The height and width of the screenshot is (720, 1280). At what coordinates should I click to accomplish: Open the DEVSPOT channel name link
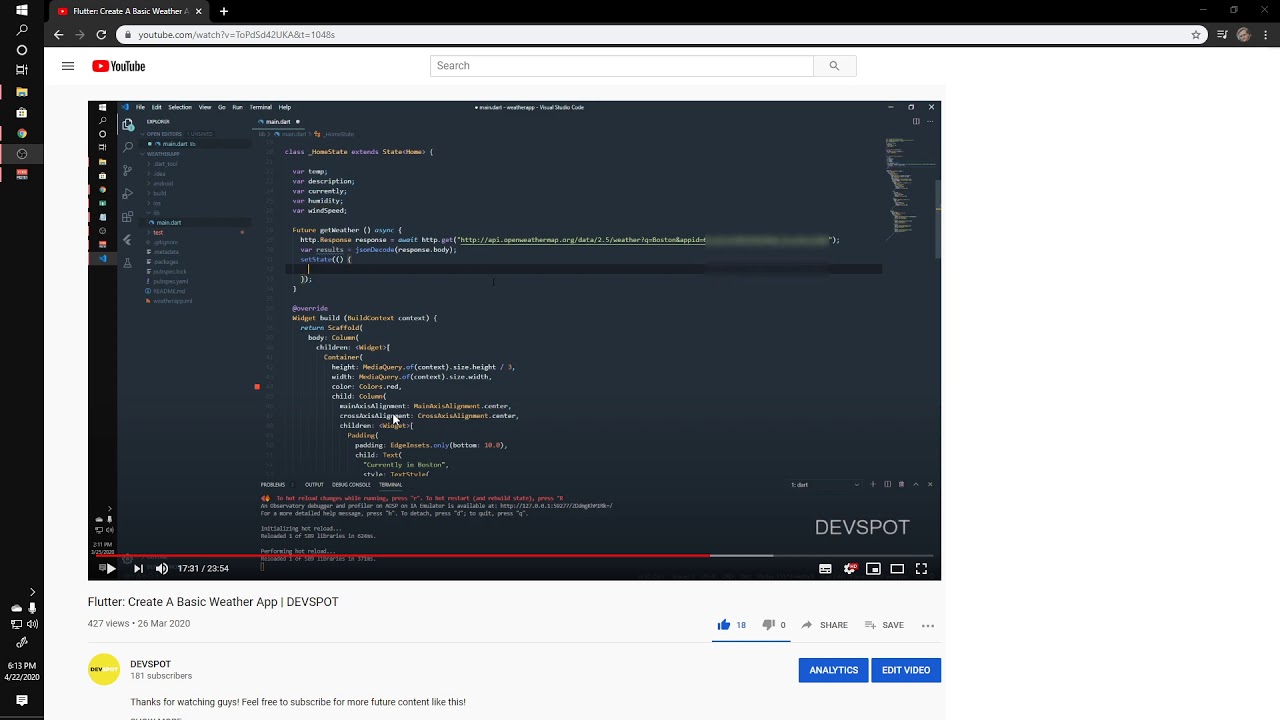tap(150, 664)
